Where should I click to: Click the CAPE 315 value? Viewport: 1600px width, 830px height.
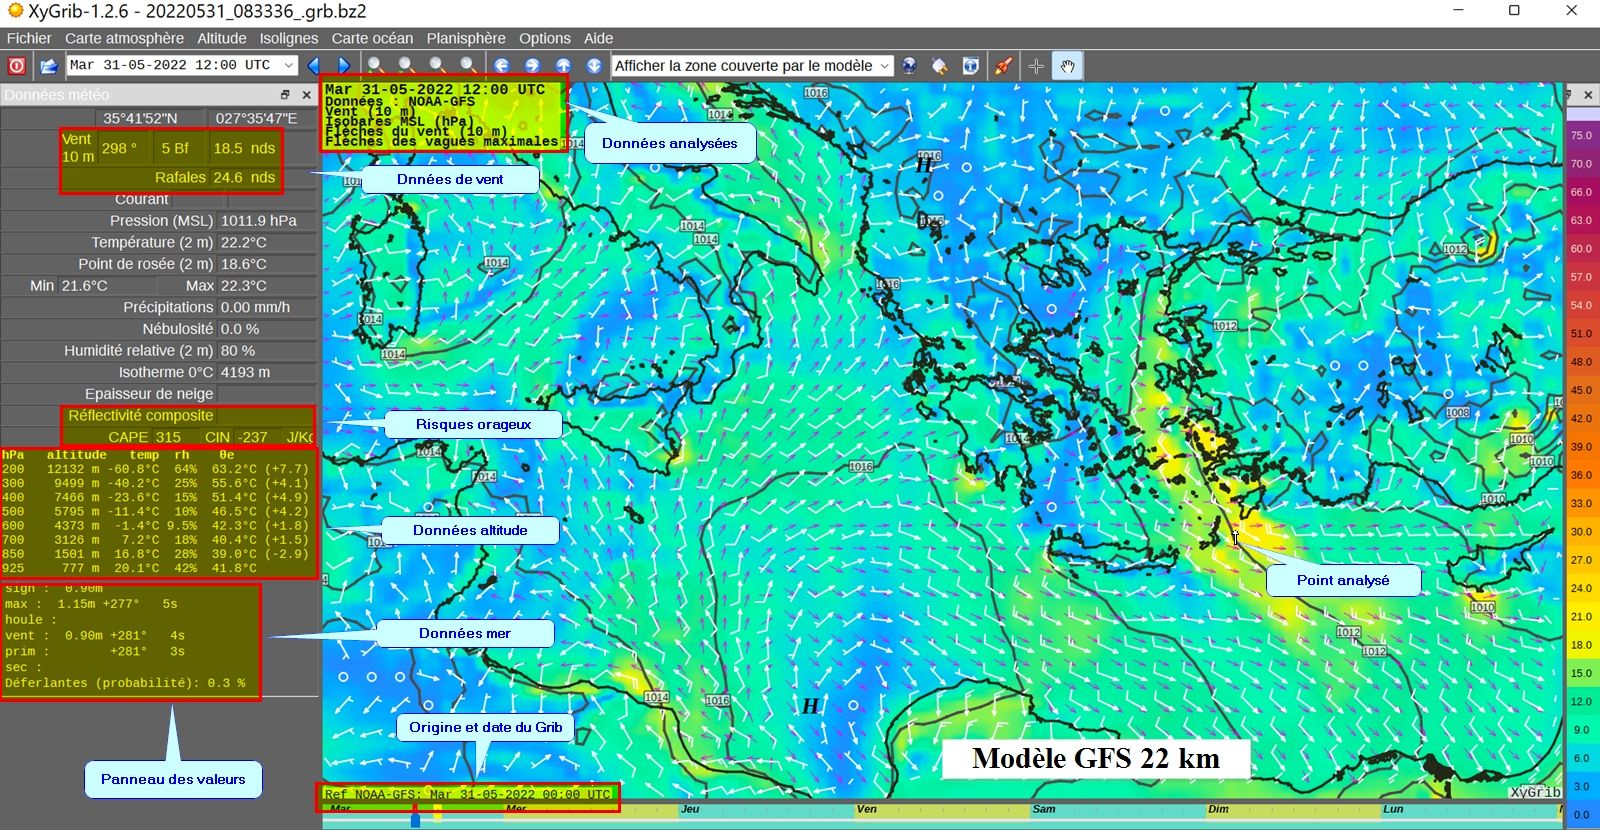168,437
